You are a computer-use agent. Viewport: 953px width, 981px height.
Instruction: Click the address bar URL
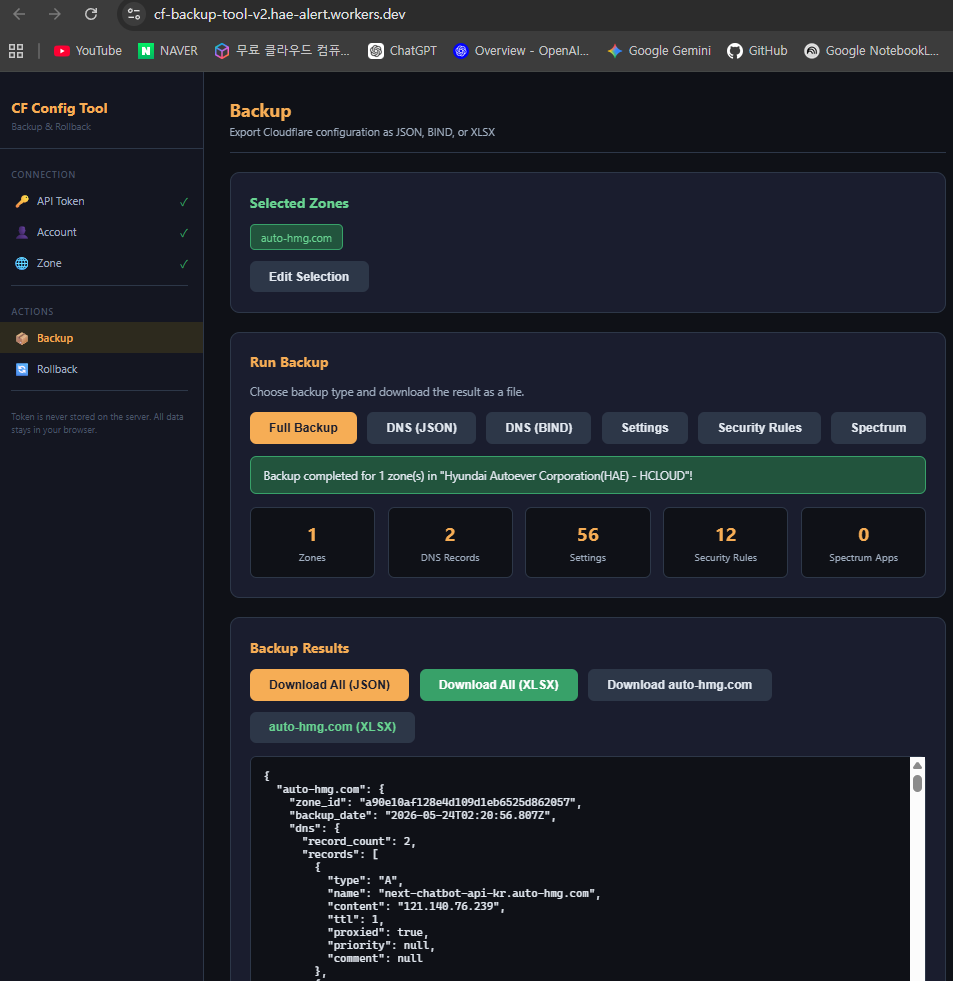pyautogui.click(x=280, y=14)
